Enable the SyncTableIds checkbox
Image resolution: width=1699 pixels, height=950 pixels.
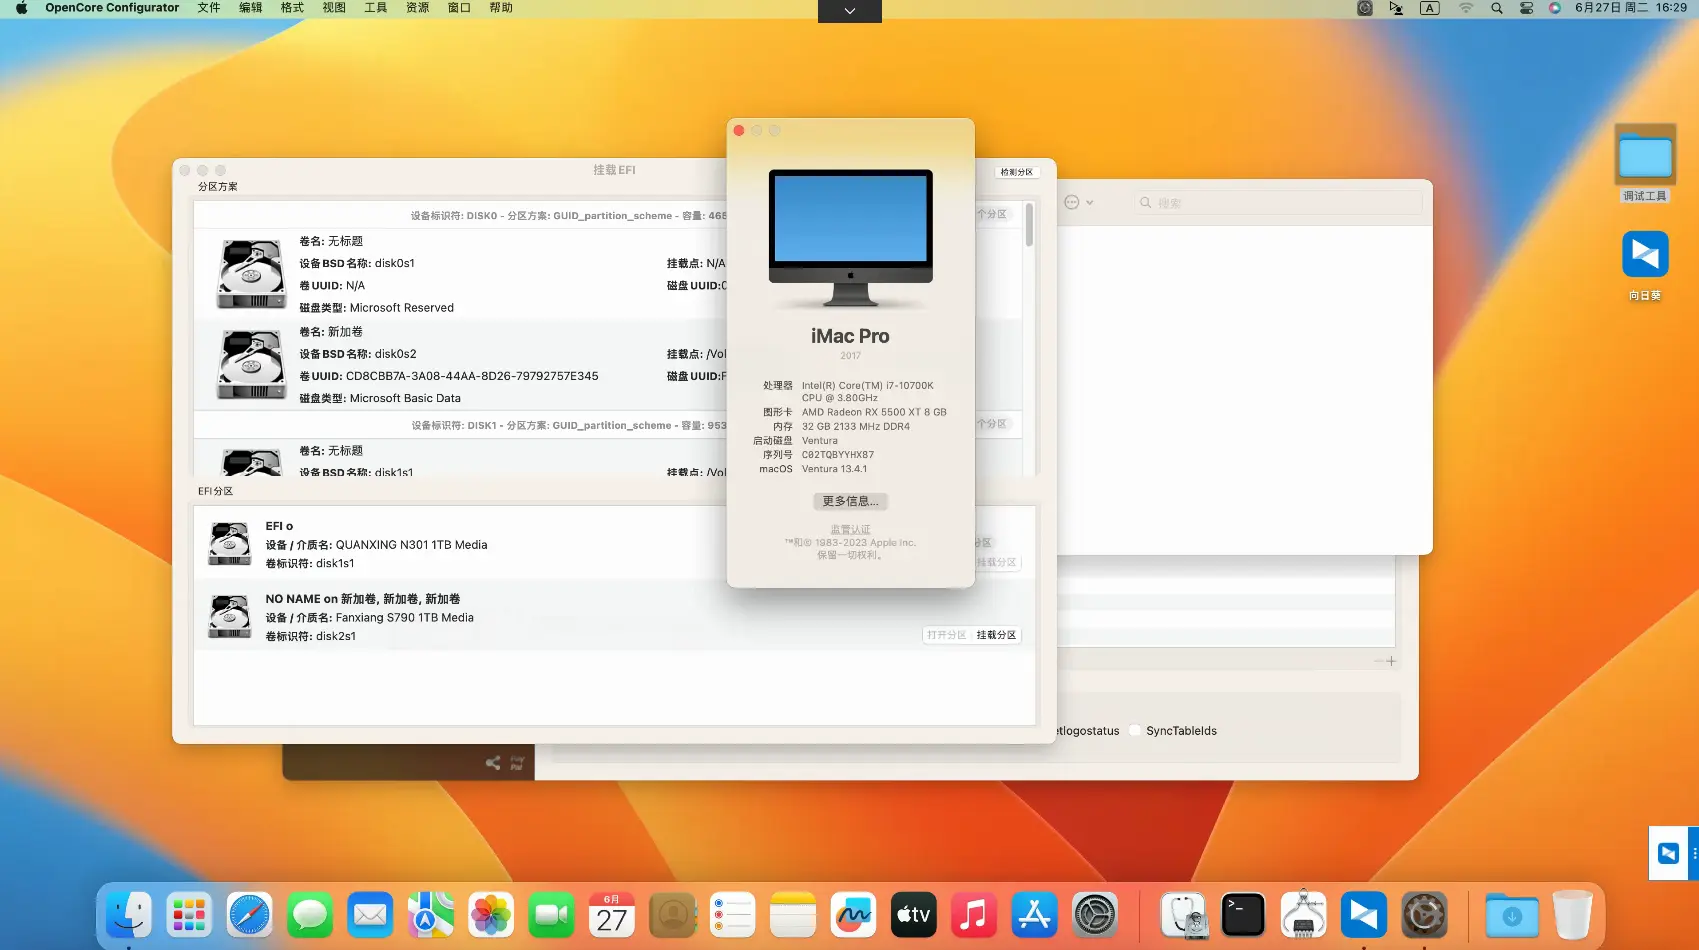click(x=1134, y=730)
